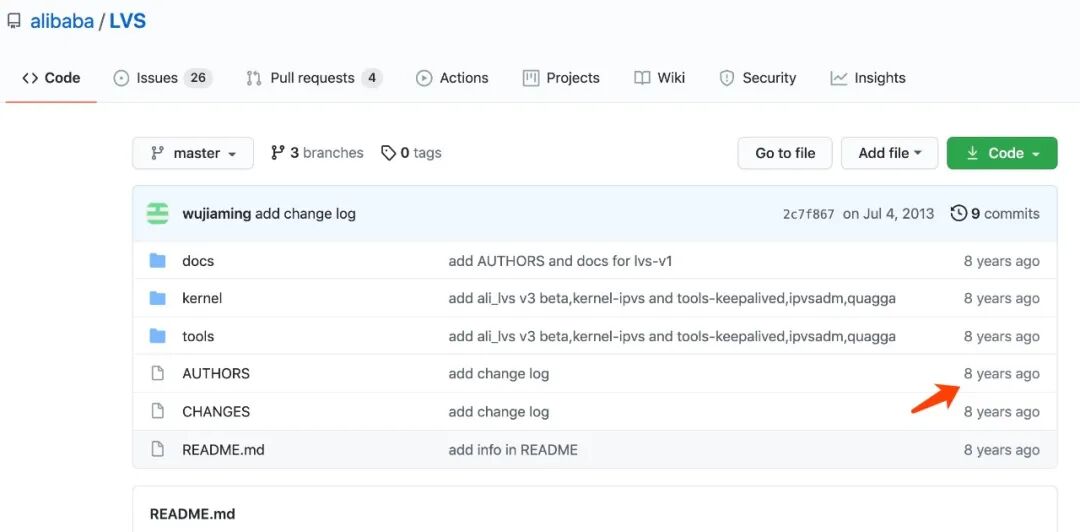Image resolution: width=1080 pixels, height=532 pixels.
Task: Click the README.md file icon in list
Action: tap(158, 450)
